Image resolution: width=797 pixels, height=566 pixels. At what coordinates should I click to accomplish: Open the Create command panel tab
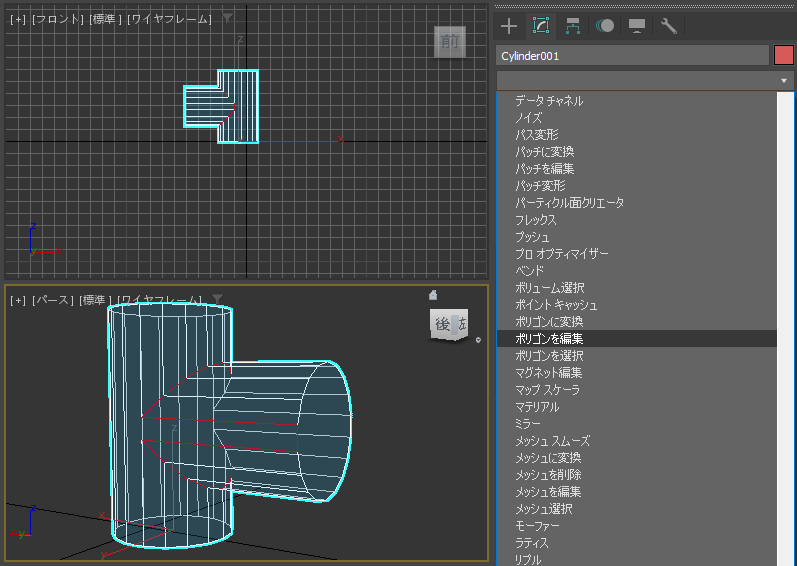509,26
